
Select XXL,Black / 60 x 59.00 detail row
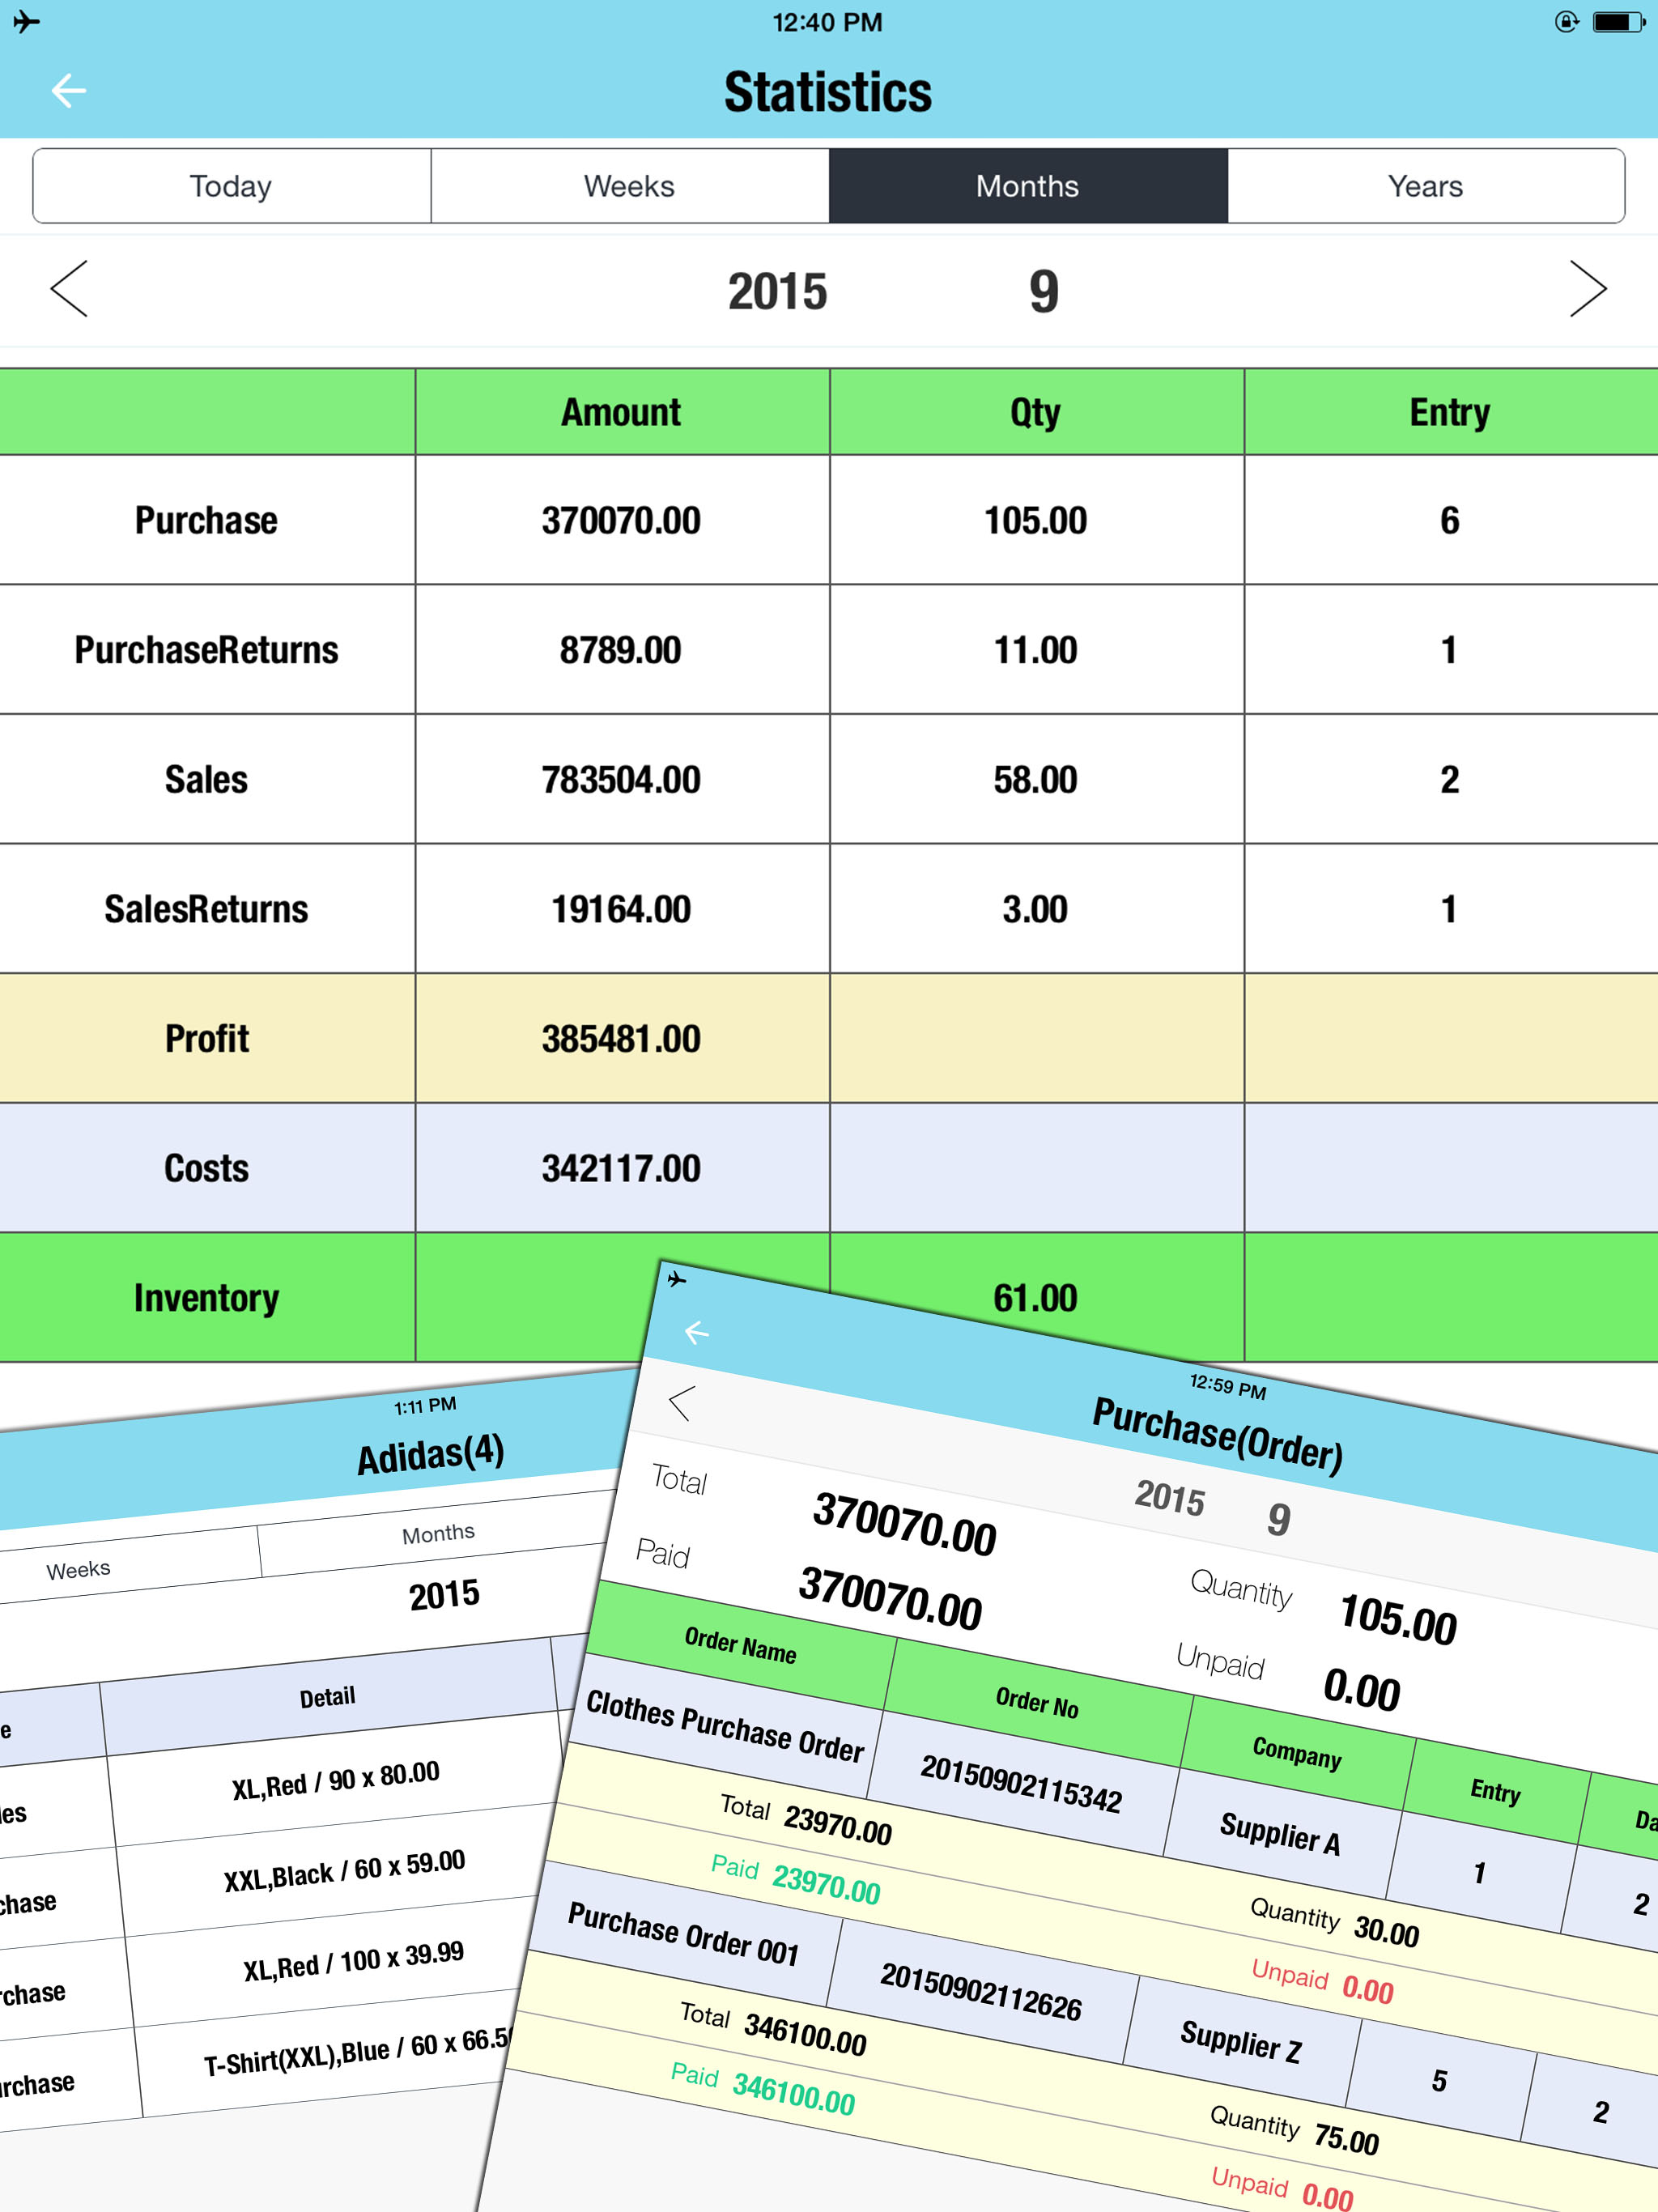(344, 1870)
